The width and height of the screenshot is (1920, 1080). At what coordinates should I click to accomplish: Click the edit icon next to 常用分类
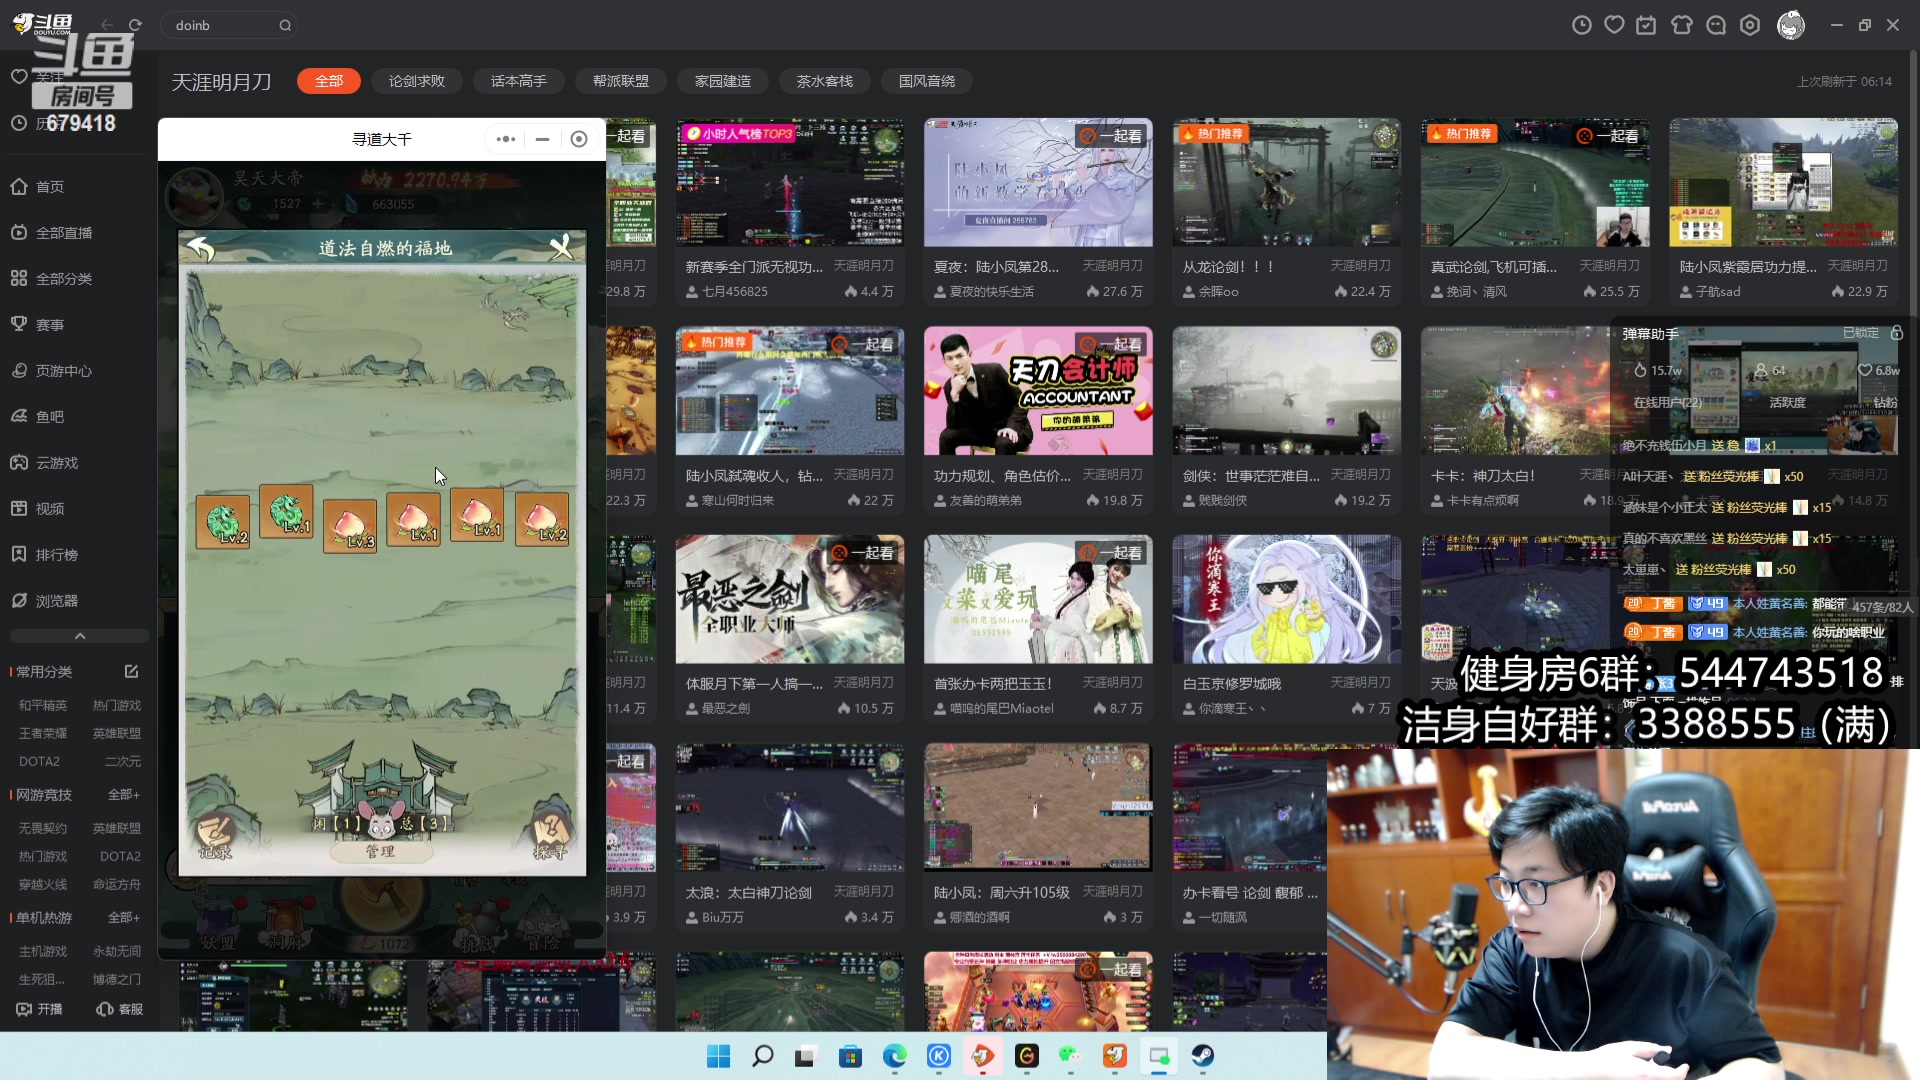click(131, 672)
